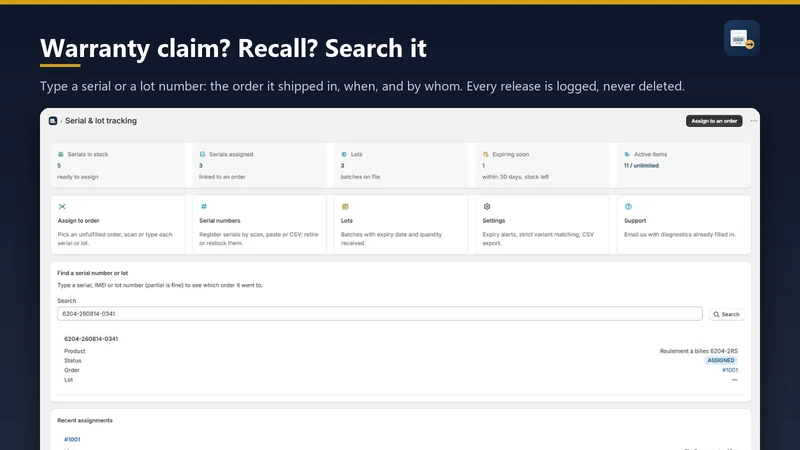Screen dimensions: 800x450
Task: Click the Order row label
Action: click(x=71, y=370)
